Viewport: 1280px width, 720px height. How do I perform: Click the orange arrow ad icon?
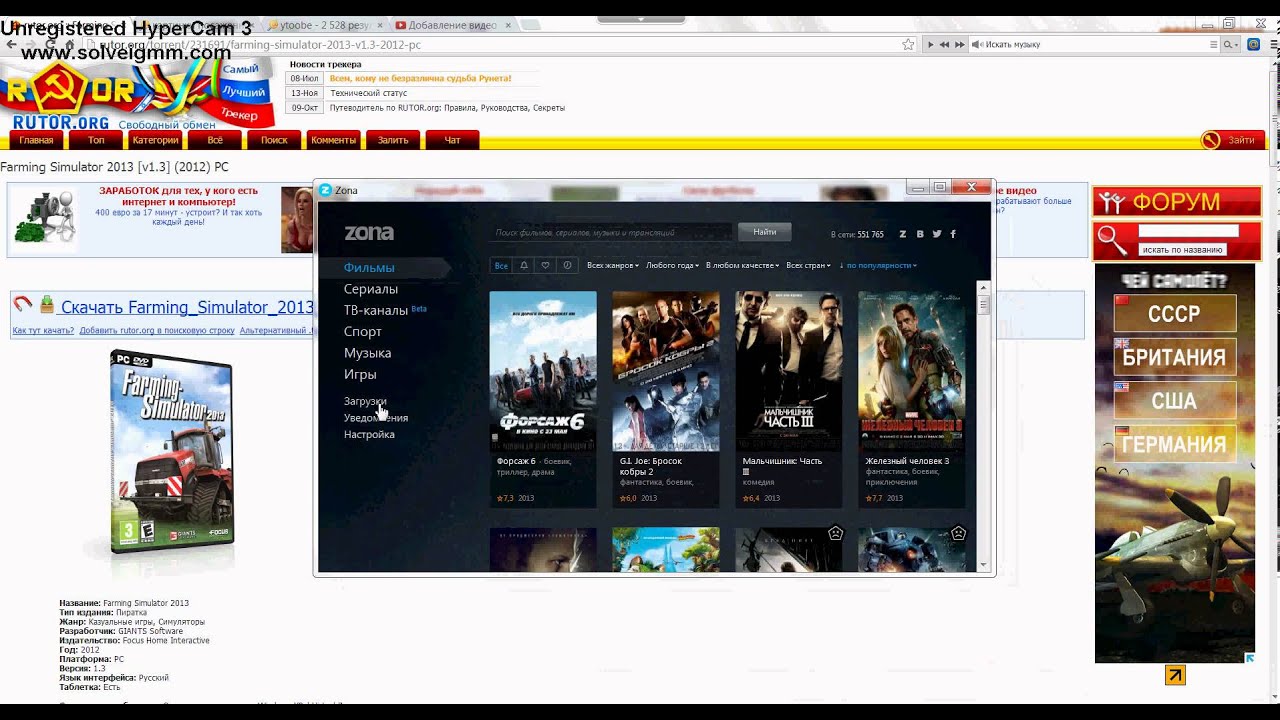coord(1175,675)
